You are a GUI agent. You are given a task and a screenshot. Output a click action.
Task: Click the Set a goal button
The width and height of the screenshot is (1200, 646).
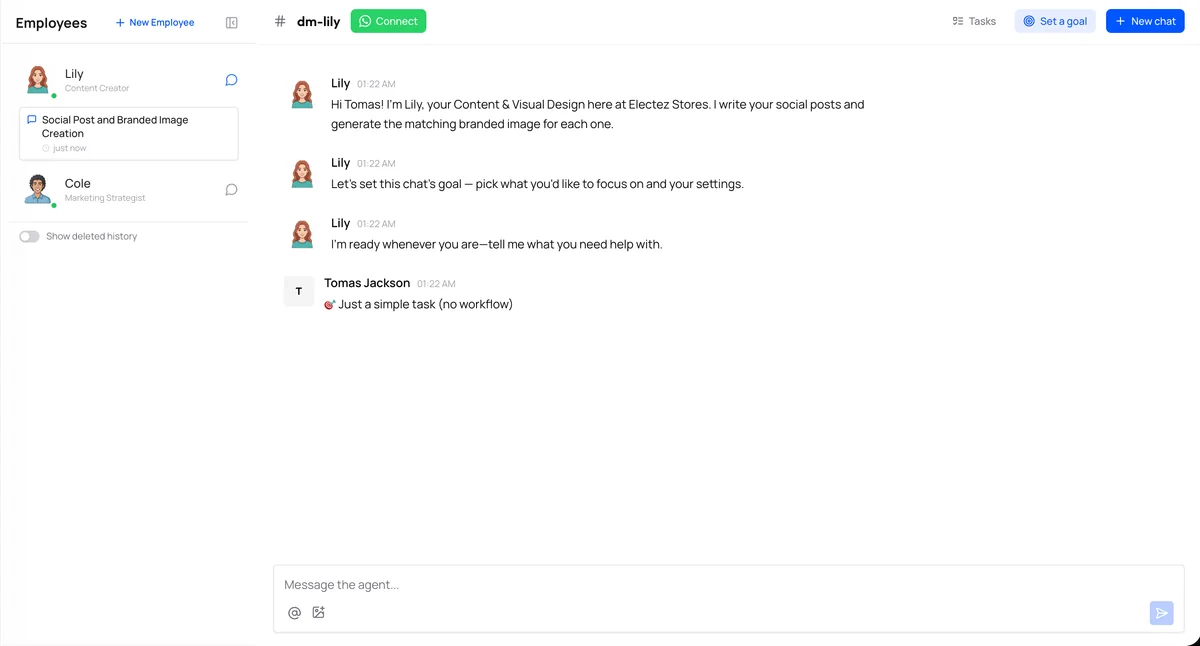click(x=1055, y=21)
